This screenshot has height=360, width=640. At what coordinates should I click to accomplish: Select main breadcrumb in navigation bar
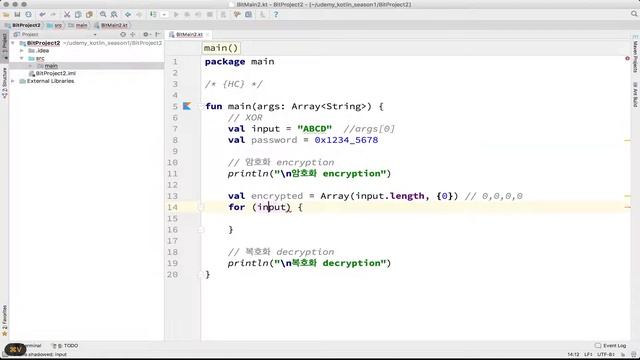(x=78, y=25)
